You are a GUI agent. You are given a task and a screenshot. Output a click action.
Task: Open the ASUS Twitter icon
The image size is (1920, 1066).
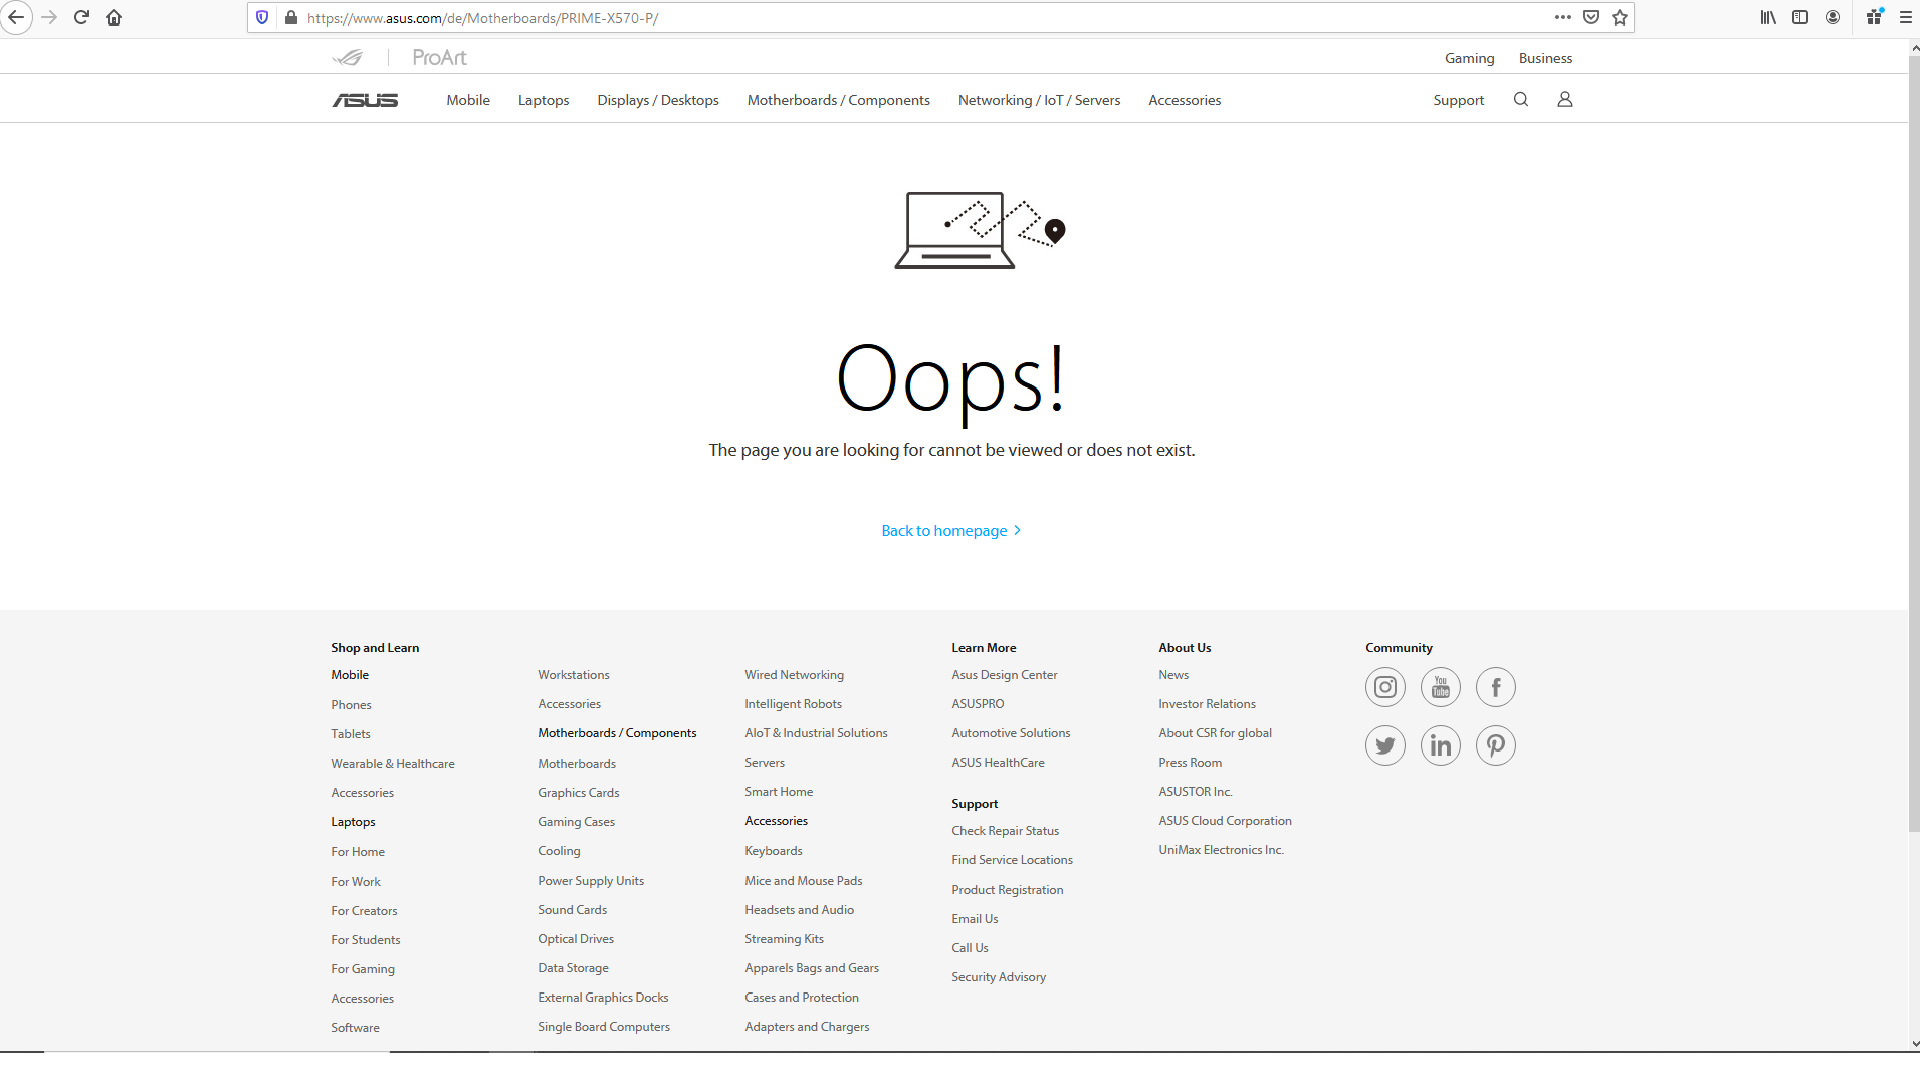1385,745
